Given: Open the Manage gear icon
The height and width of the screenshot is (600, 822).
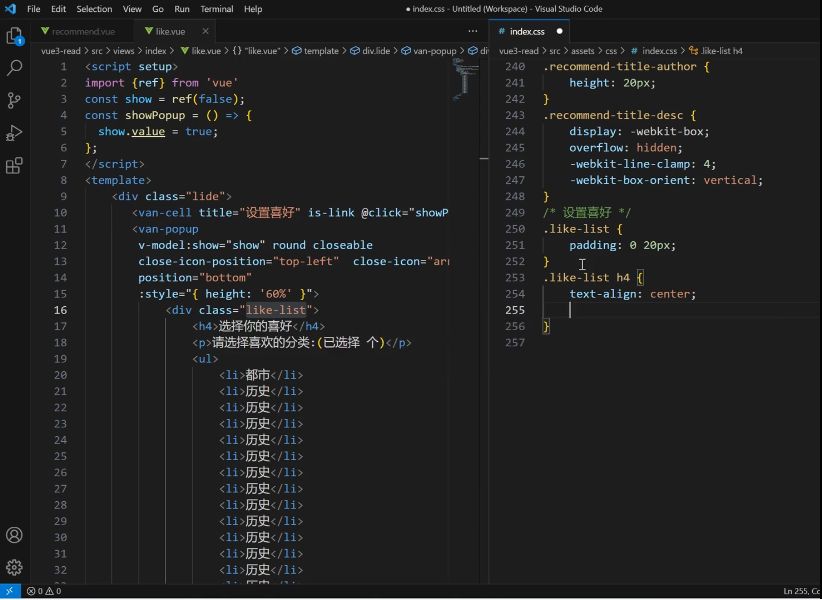Looking at the screenshot, I should click(x=14, y=567).
